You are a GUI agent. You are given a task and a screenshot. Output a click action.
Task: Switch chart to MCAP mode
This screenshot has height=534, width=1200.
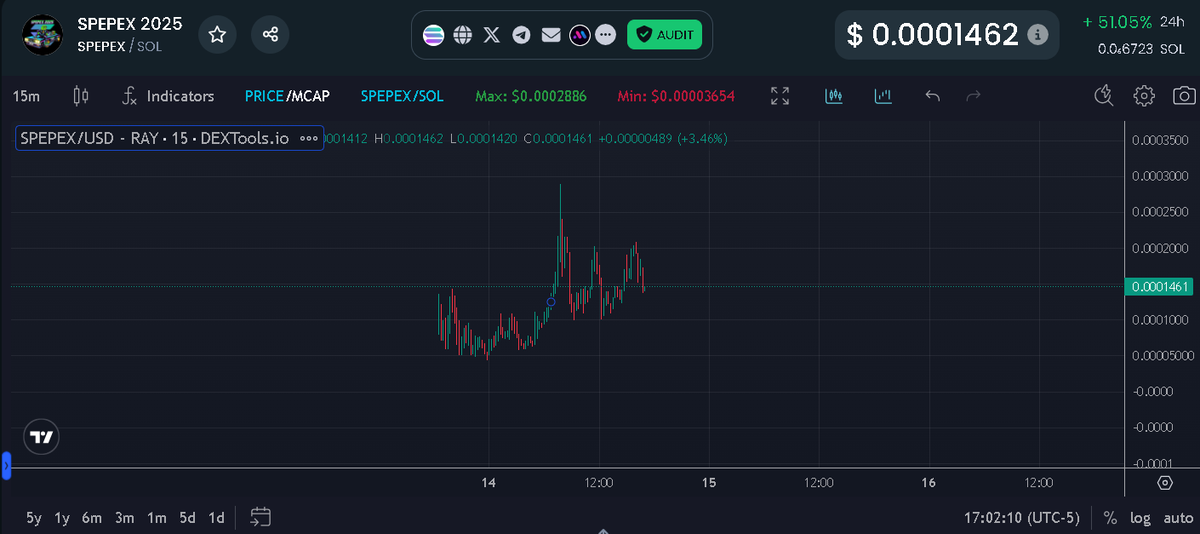click(310, 96)
